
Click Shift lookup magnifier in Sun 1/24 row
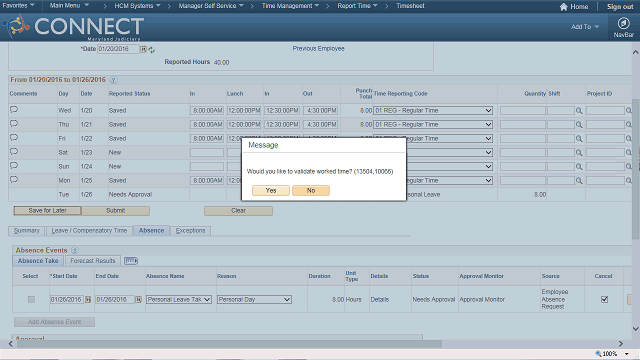(579, 167)
